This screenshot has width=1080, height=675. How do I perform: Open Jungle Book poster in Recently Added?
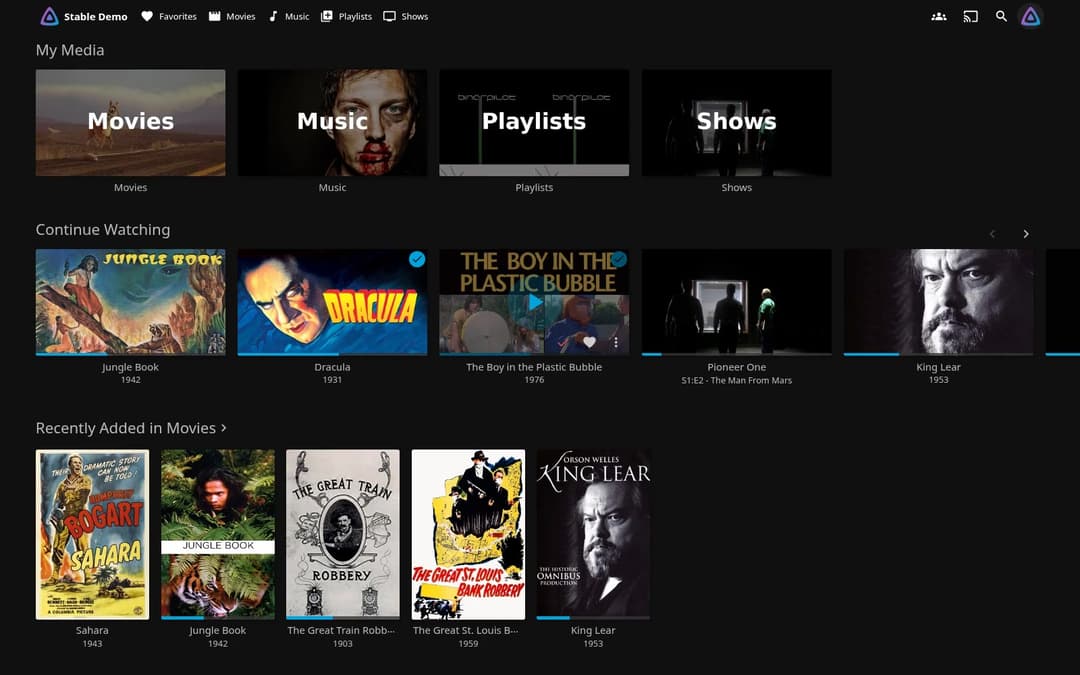pyautogui.click(x=218, y=534)
